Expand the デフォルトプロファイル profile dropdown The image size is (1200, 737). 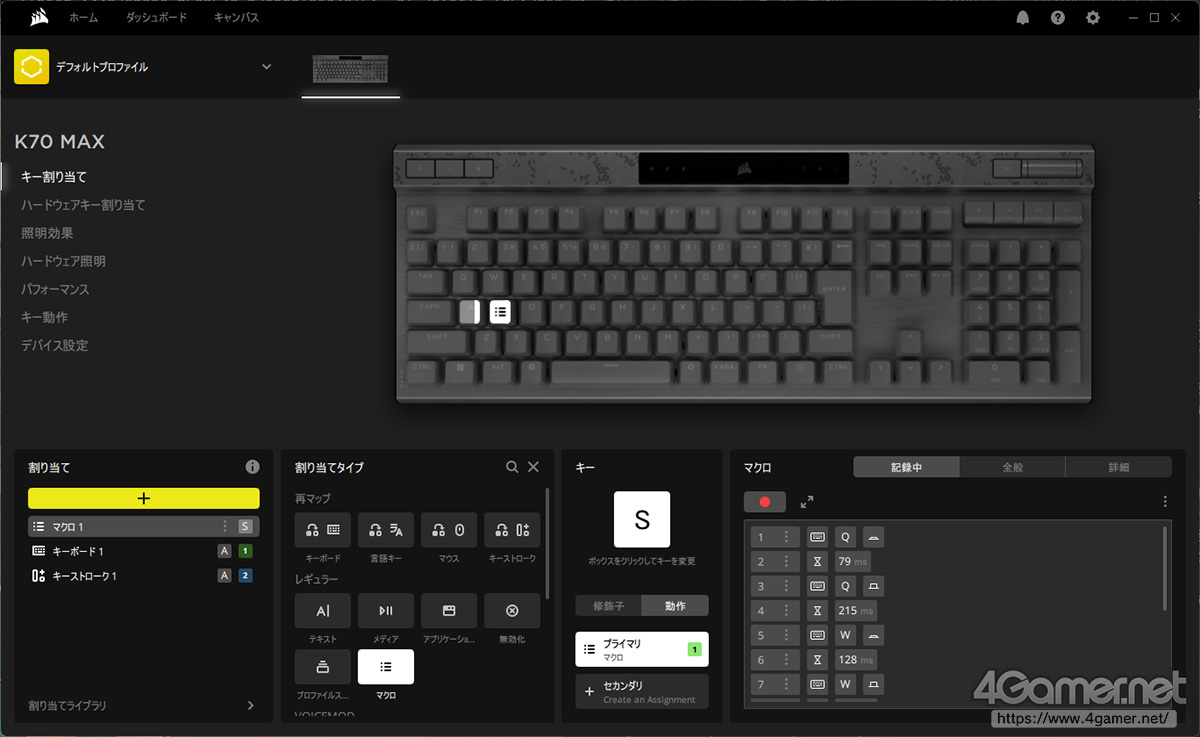(x=266, y=67)
